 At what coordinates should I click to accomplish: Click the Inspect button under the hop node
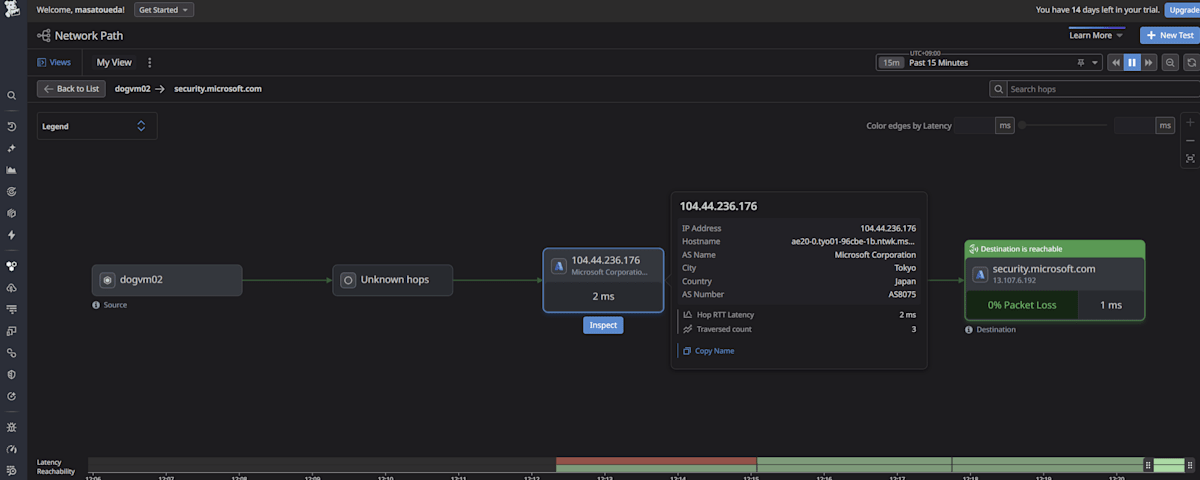[603, 325]
